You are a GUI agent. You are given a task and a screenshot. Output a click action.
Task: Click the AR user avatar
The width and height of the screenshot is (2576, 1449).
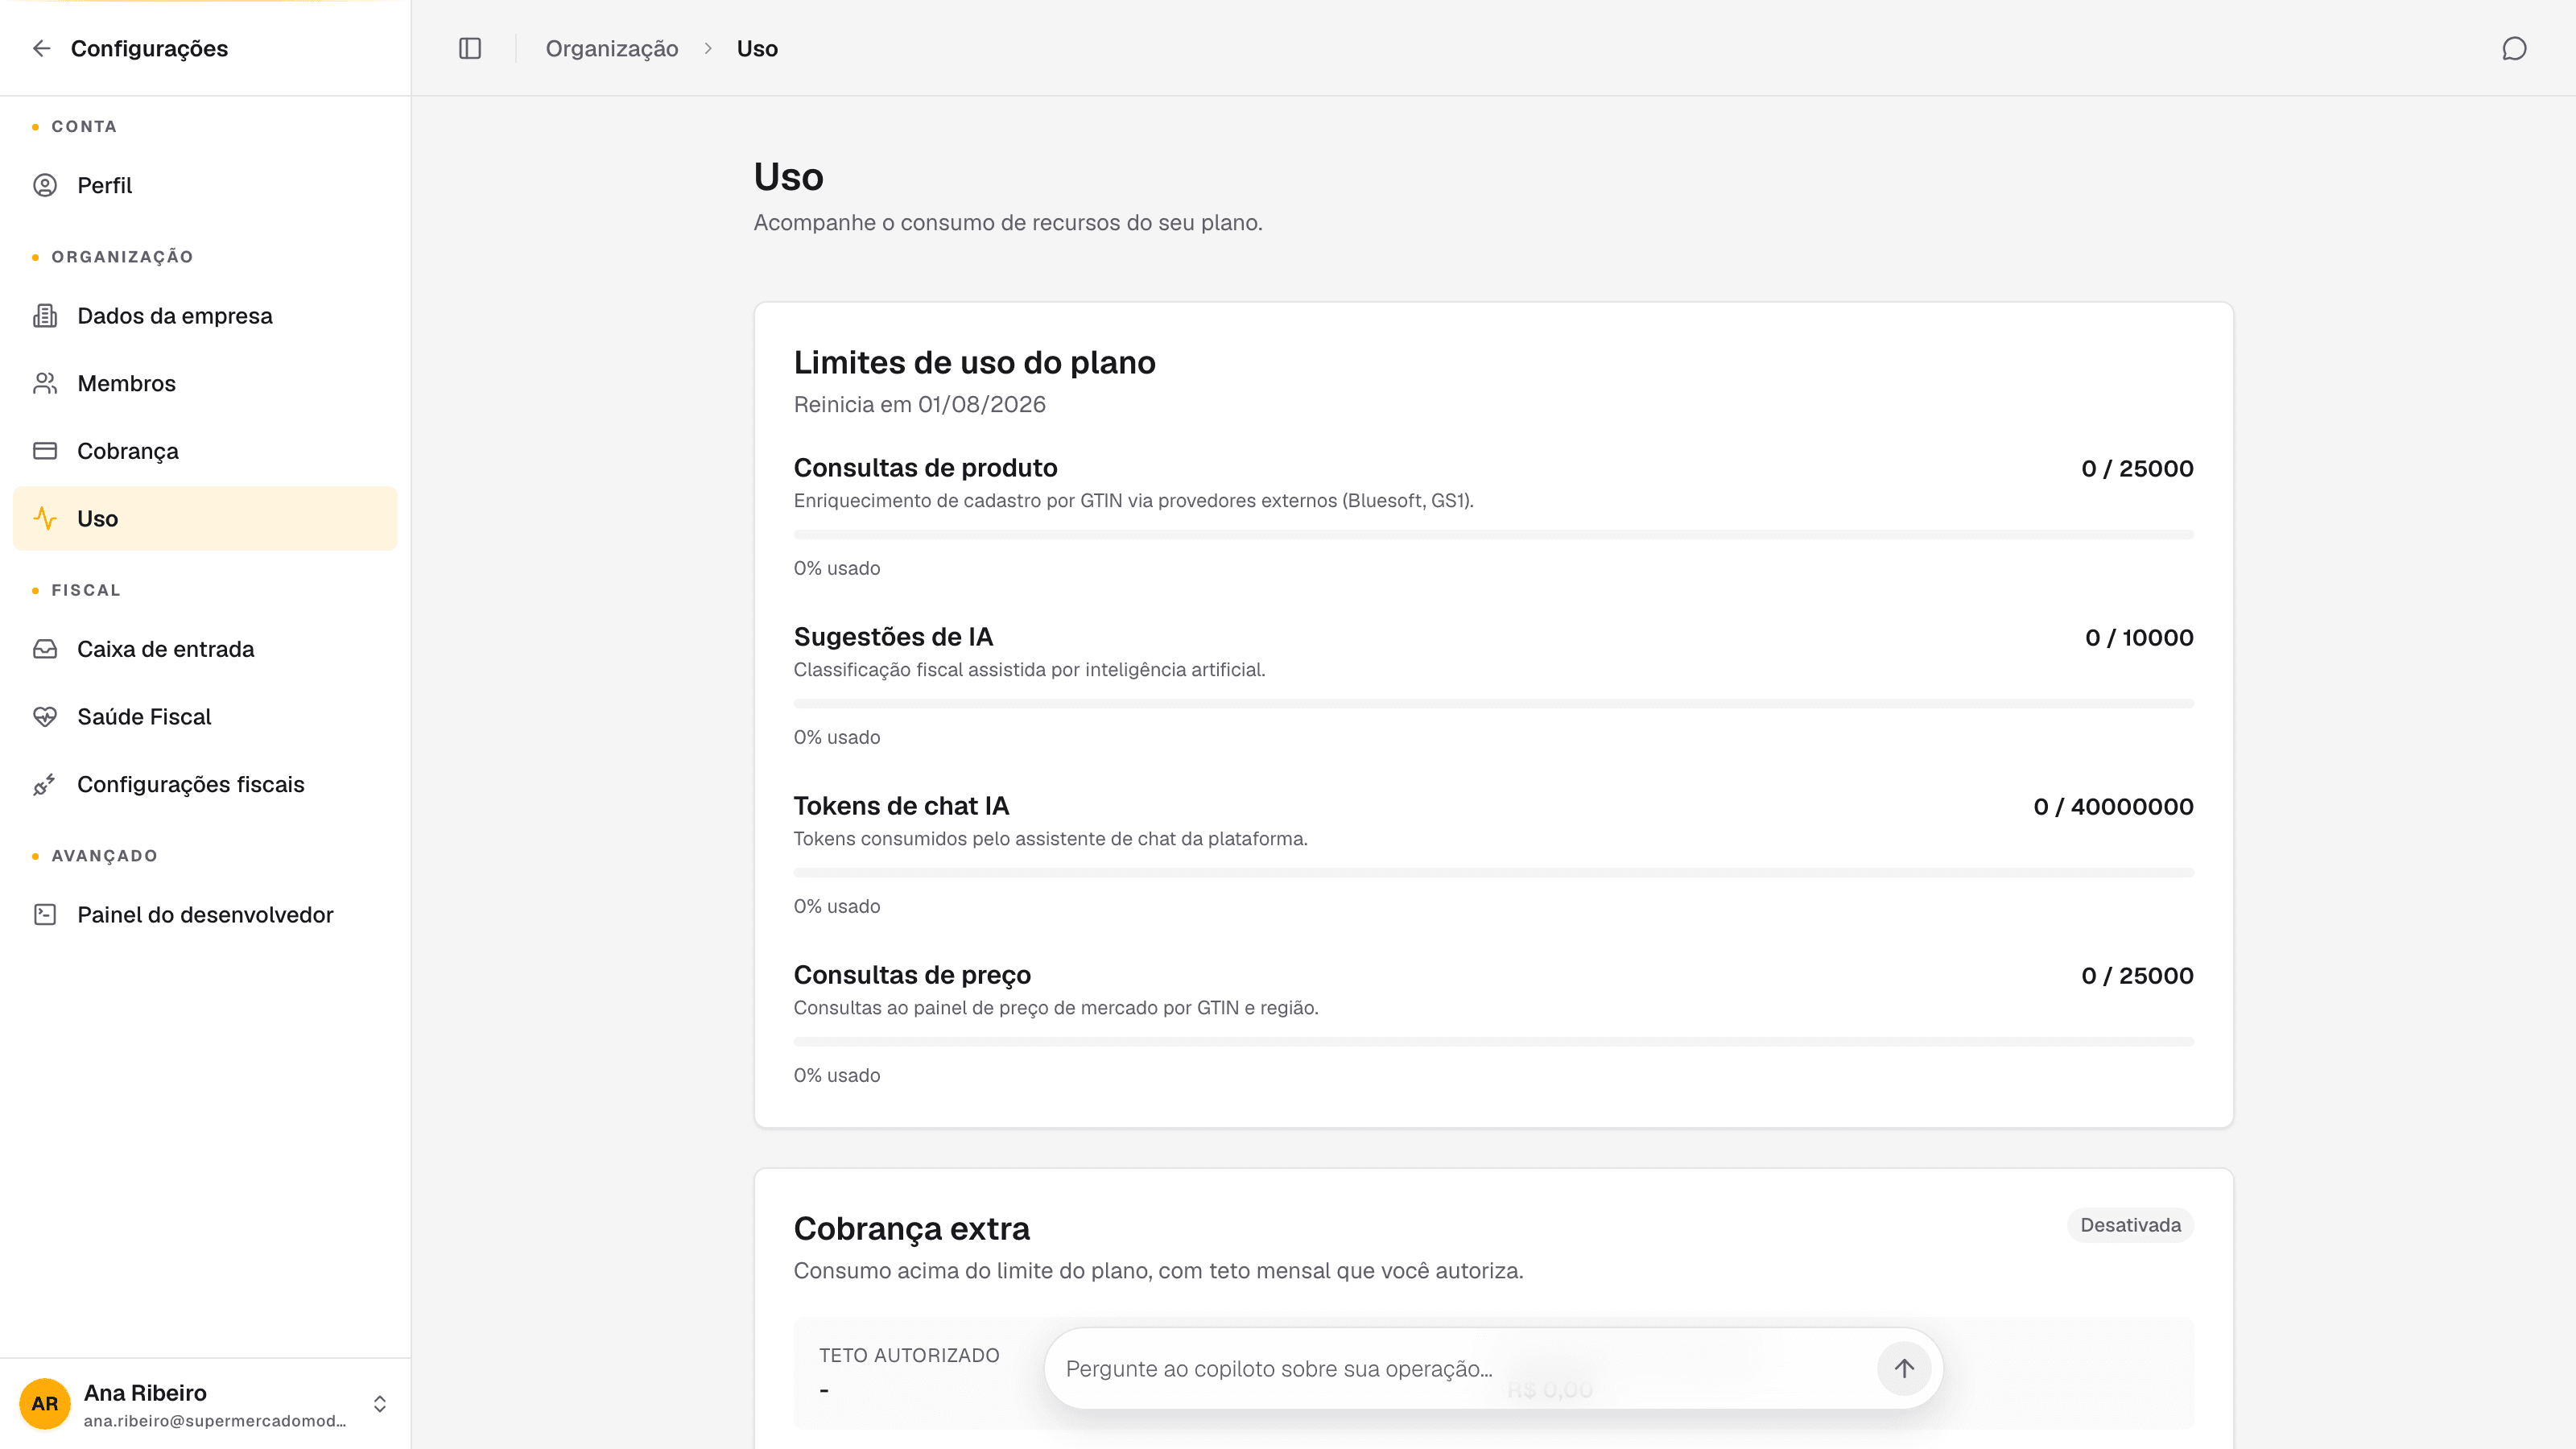45,1404
